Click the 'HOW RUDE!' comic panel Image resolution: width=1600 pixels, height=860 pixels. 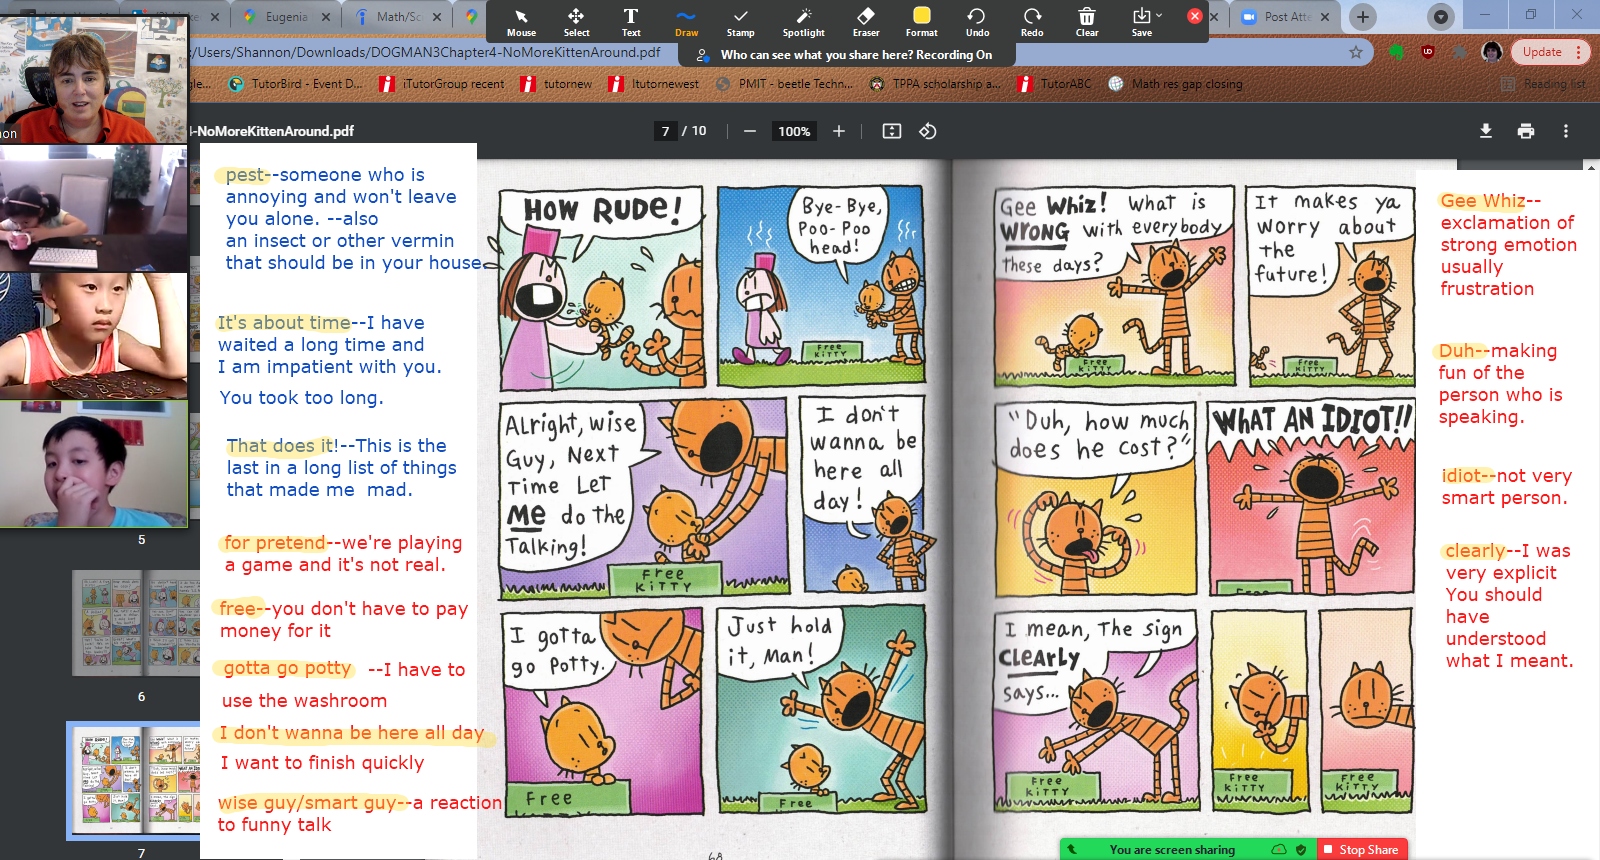(x=603, y=287)
